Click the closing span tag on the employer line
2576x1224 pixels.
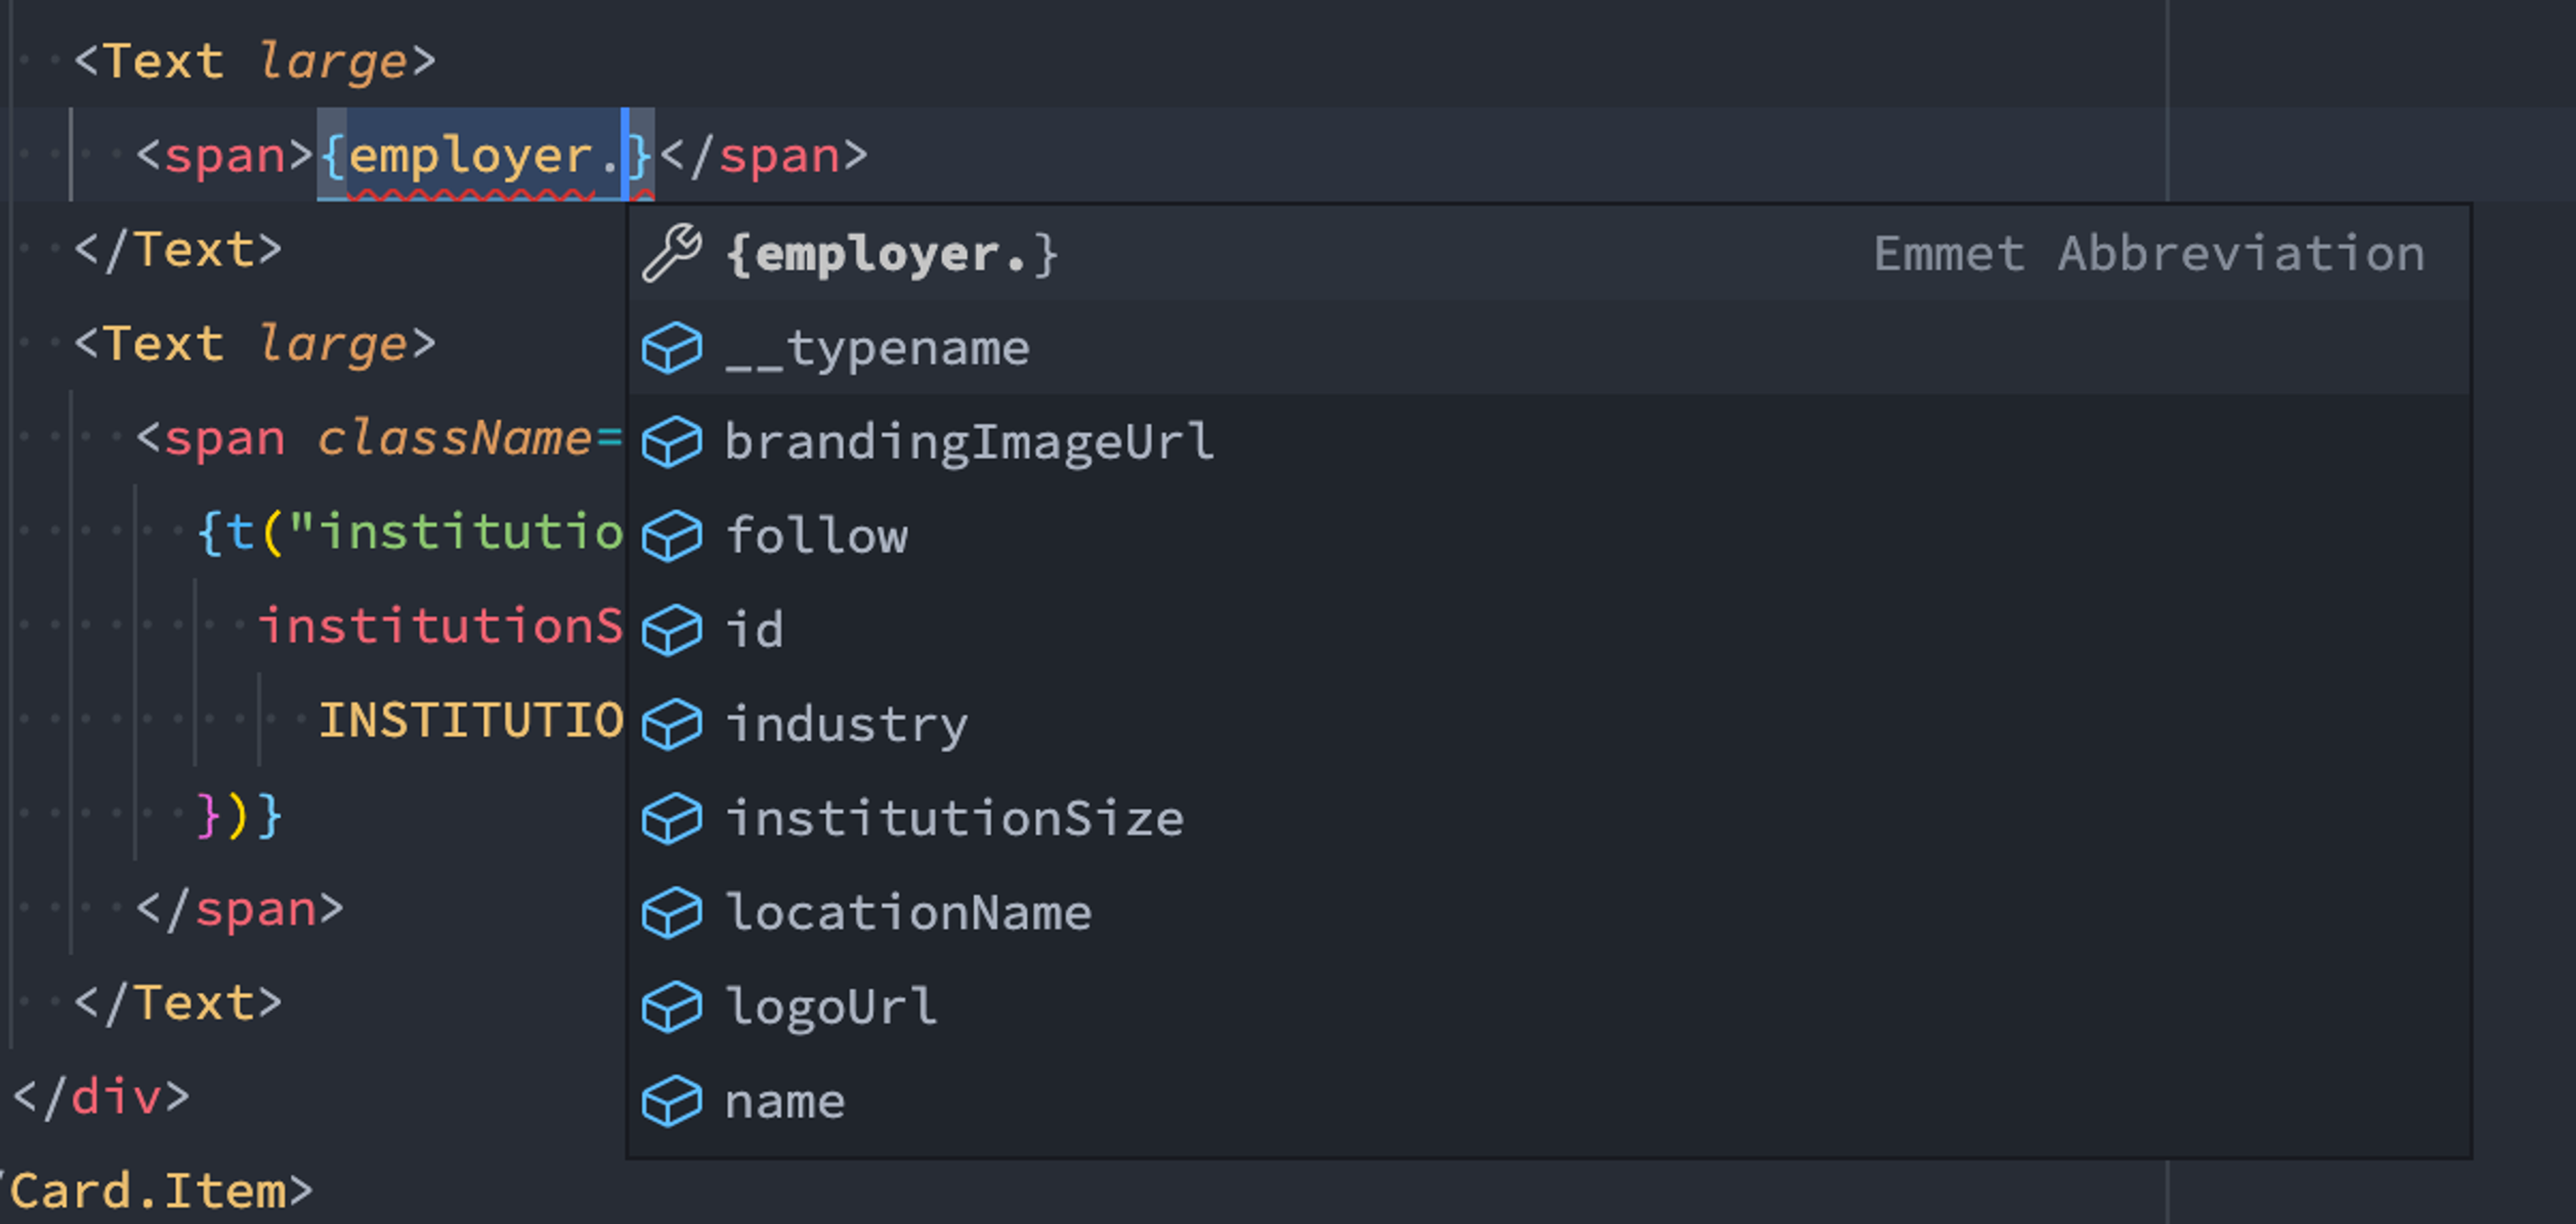[x=764, y=156]
